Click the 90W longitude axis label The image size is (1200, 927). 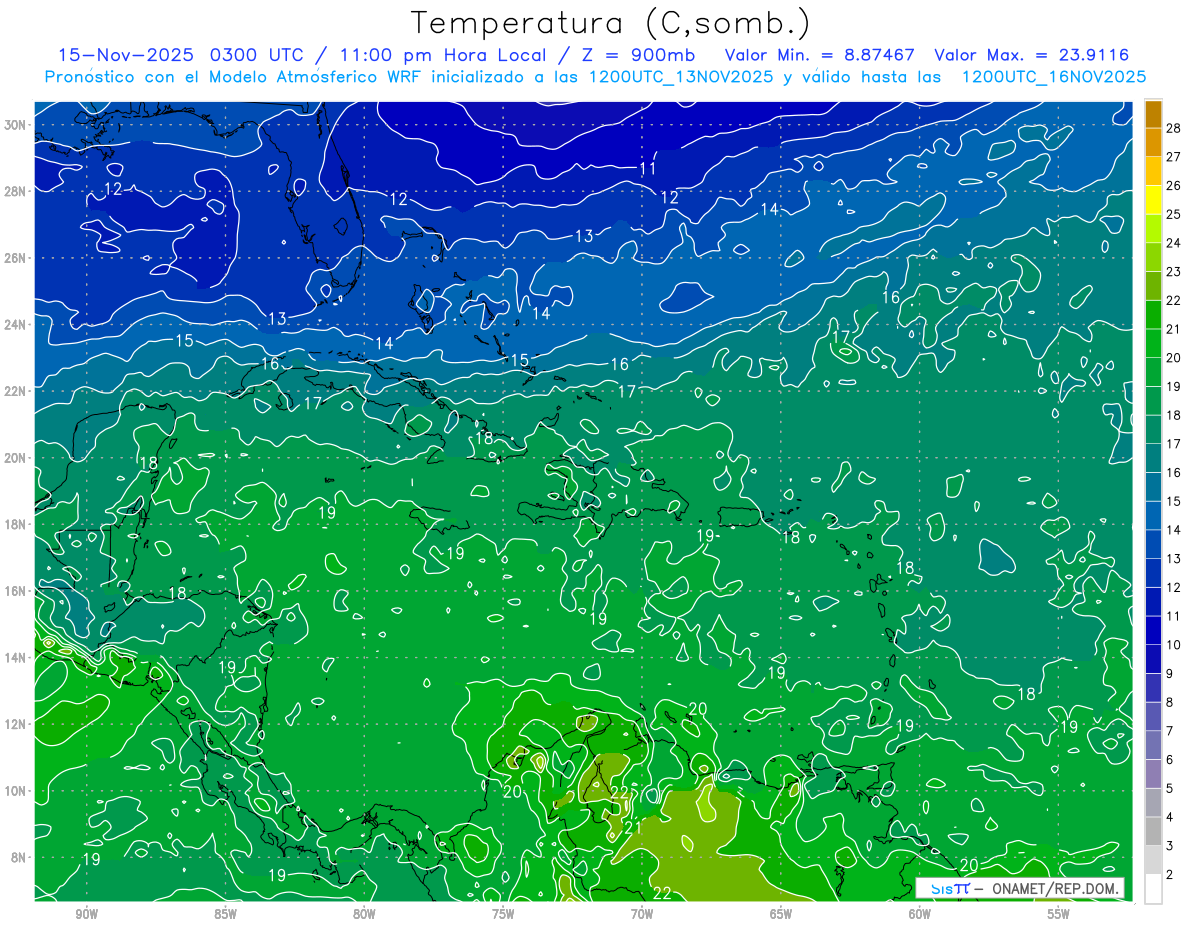click(87, 914)
